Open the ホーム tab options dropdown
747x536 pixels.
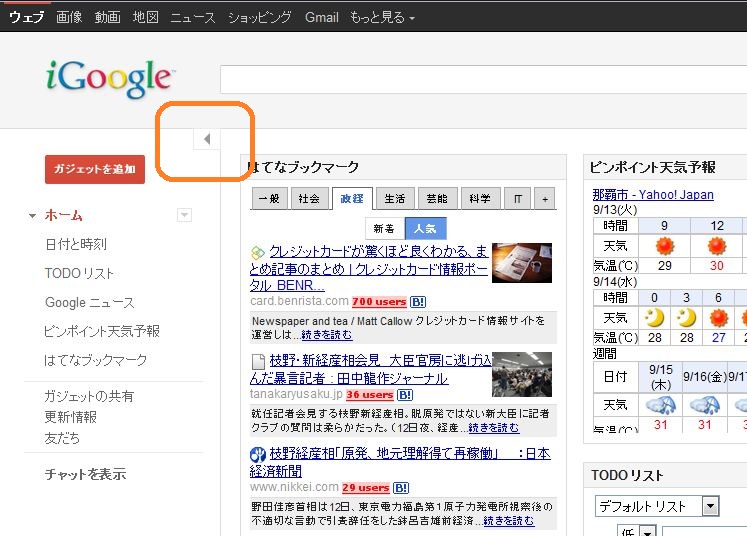click(x=184, y=215)
